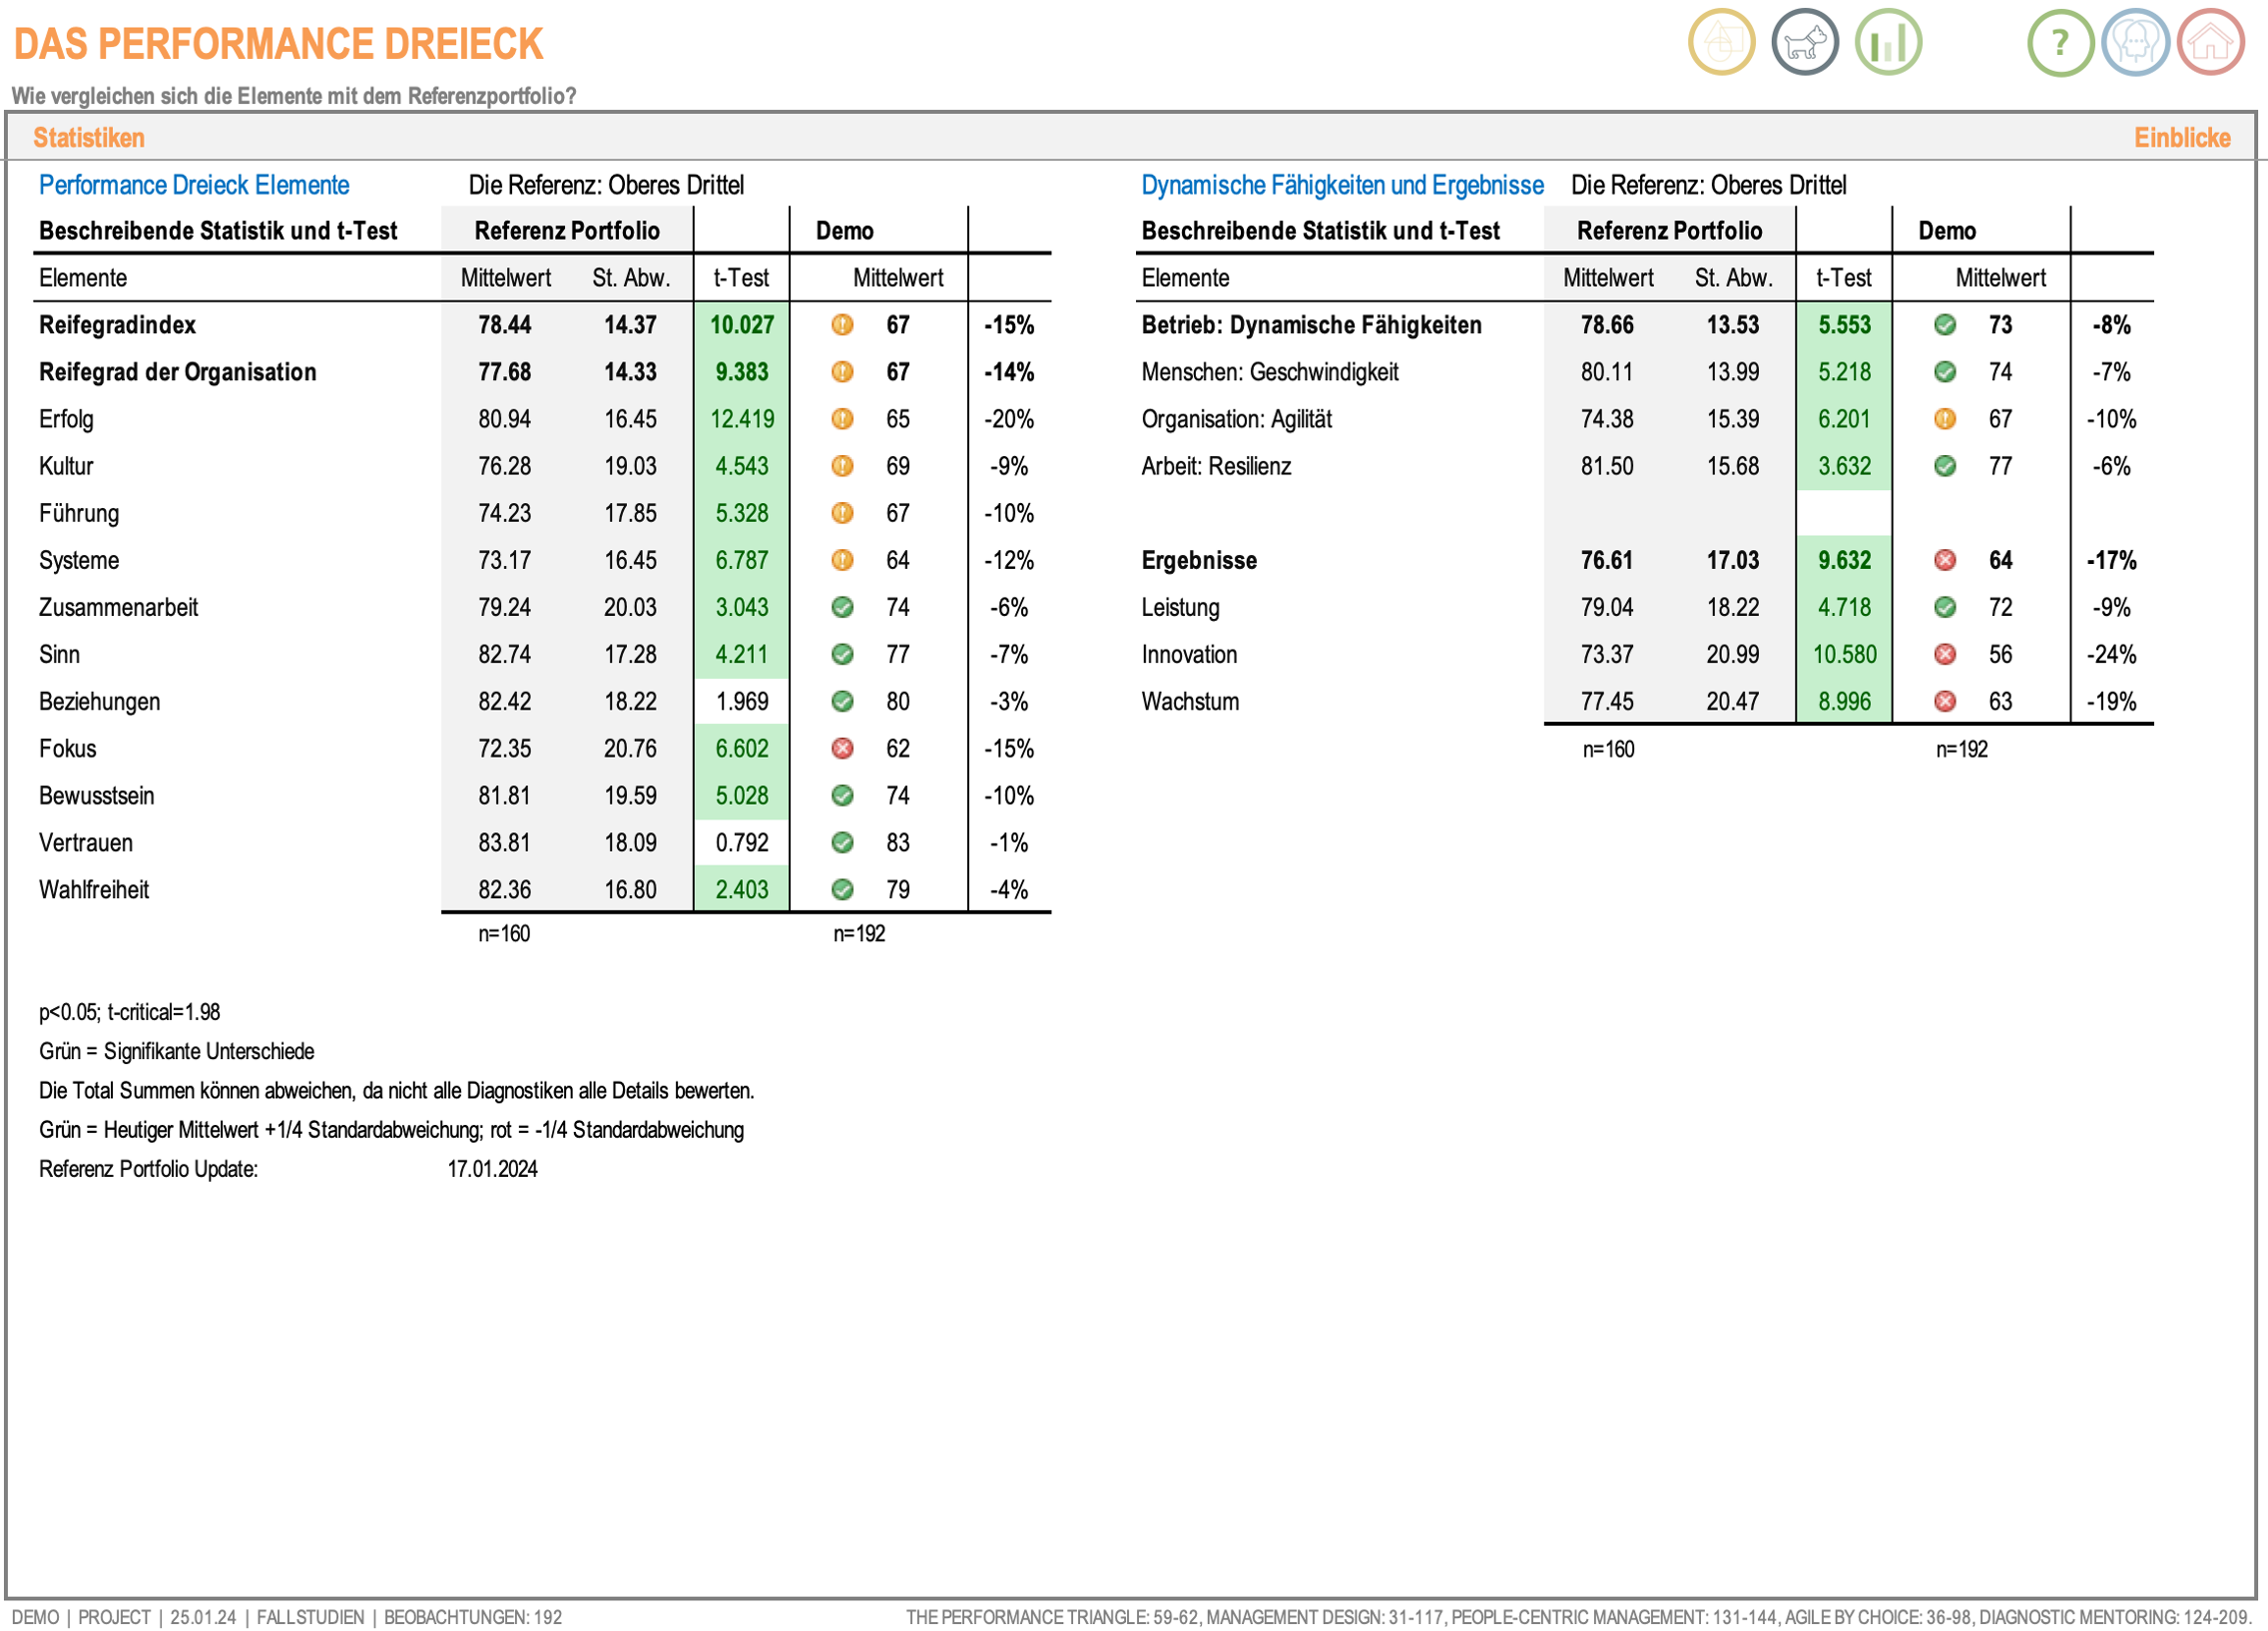Click the left table's Referenz Portfolio column header
The image size is (2268, 1631).
tap(567, 231)
